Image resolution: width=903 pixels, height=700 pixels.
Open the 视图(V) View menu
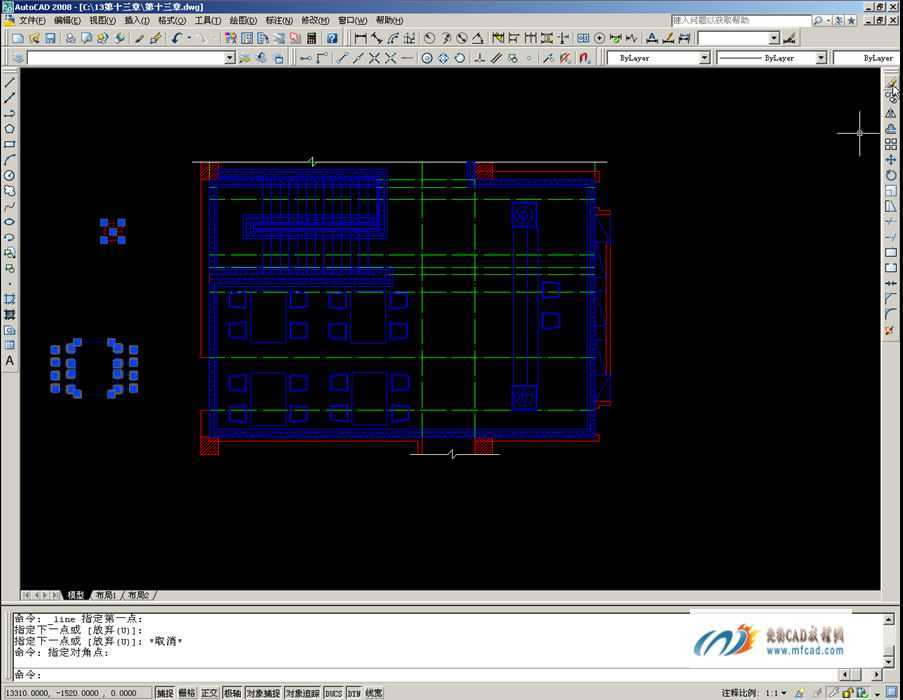coord(103,21)
